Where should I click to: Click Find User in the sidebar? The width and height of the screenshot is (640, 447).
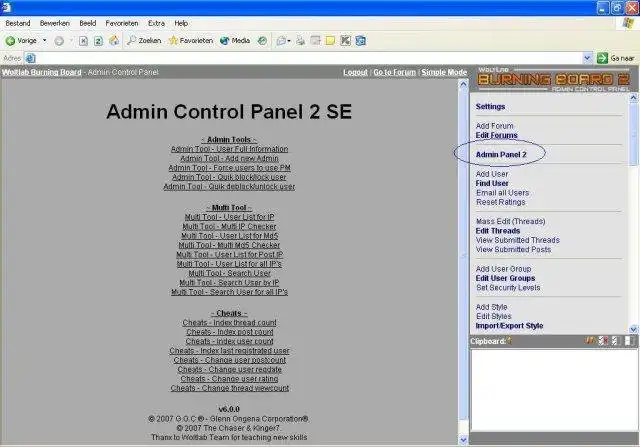click(492, 183)
